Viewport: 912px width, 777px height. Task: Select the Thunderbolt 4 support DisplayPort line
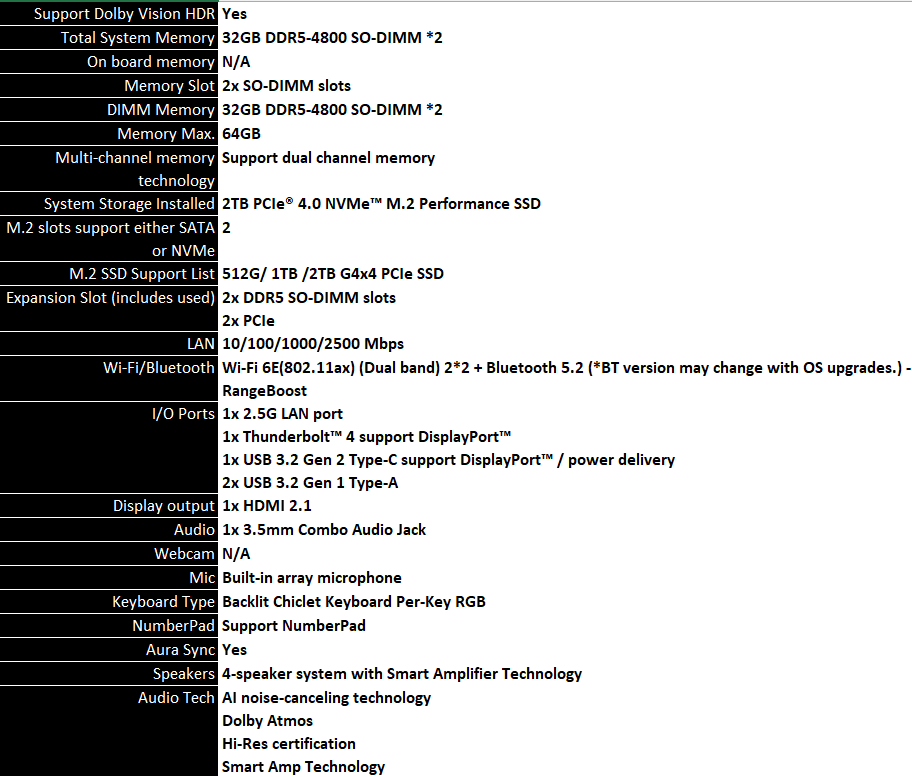[367, 437]
